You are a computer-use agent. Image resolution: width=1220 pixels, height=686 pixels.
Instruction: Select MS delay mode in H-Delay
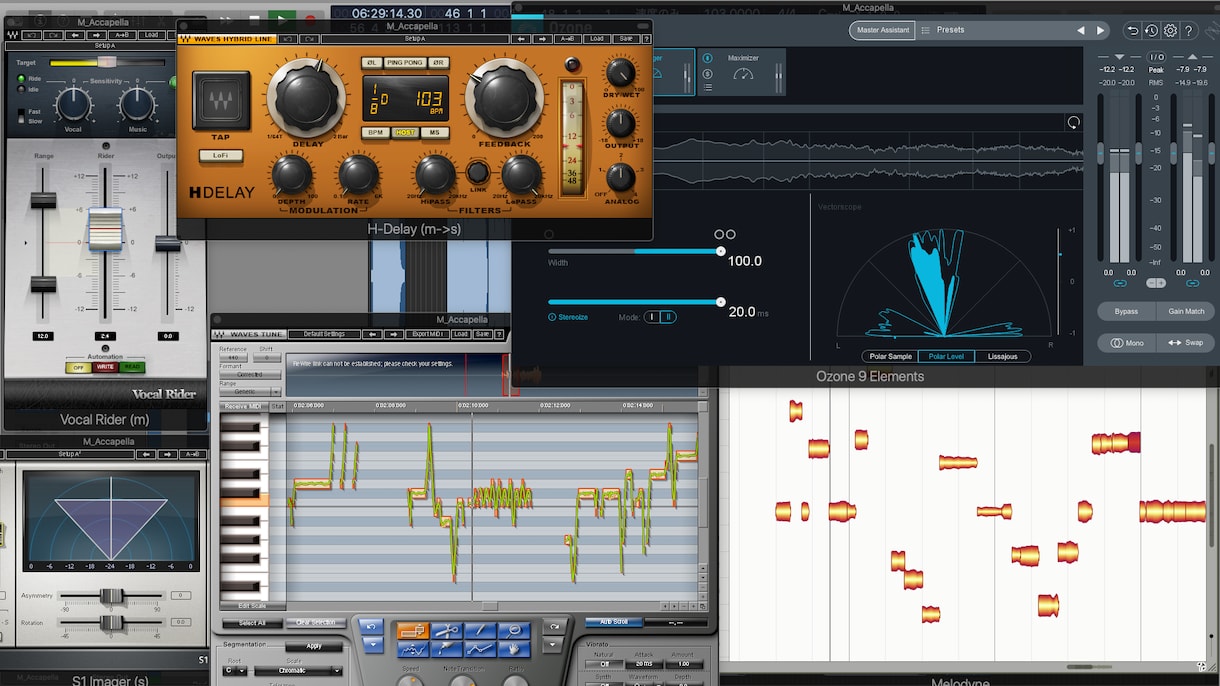coord(435,132)
